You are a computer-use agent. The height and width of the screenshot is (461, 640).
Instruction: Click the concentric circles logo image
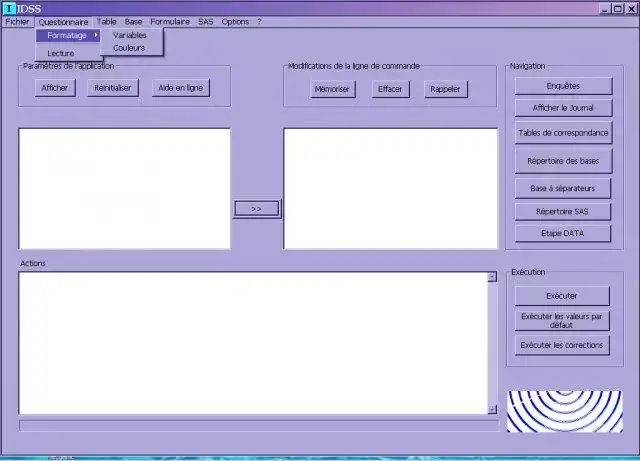(565, 411)
